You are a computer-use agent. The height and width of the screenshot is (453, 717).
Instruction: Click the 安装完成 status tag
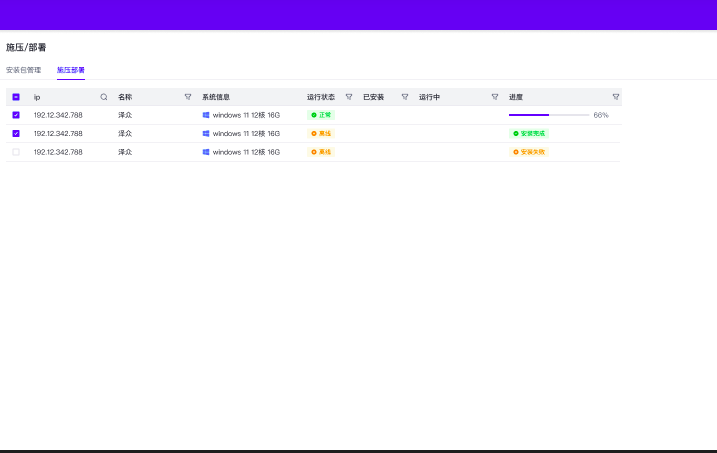click(529, 133)
